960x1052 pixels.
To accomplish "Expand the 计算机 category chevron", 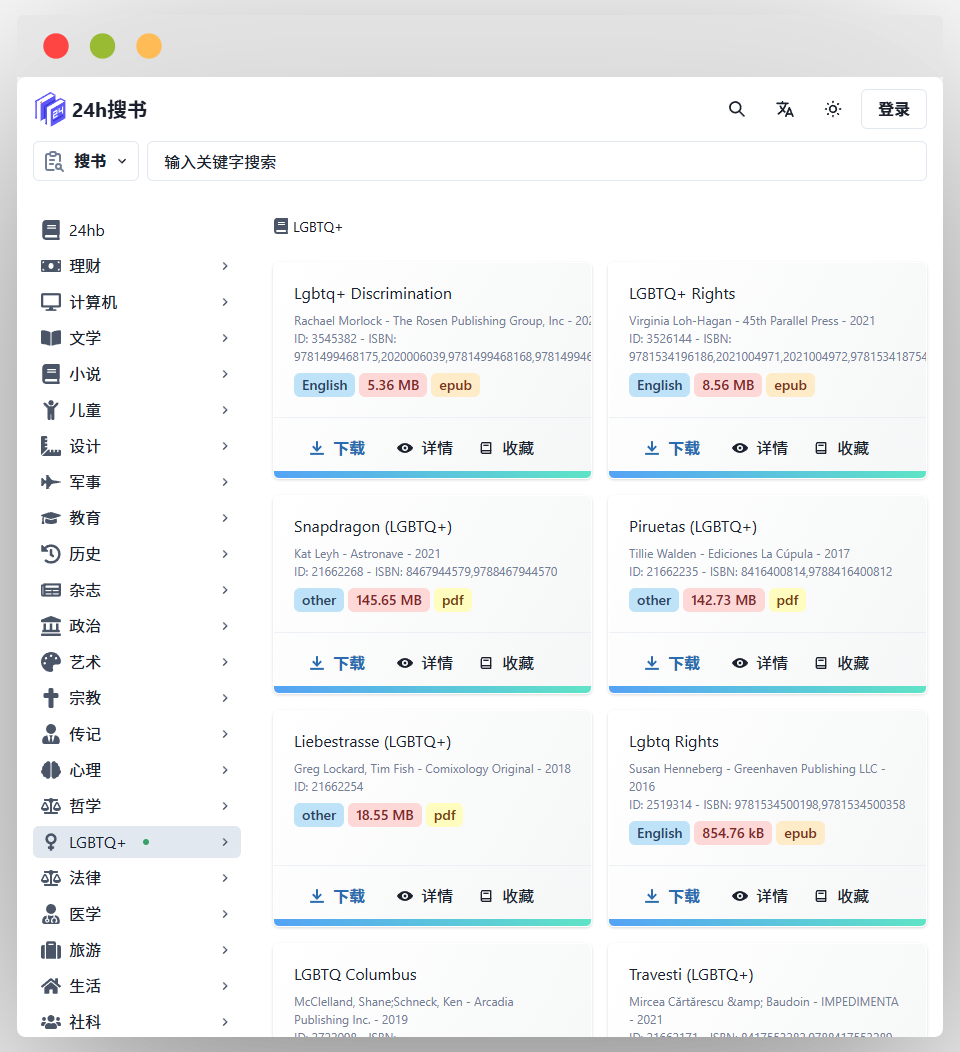I will pyautogui.click(x=225, y=302).
